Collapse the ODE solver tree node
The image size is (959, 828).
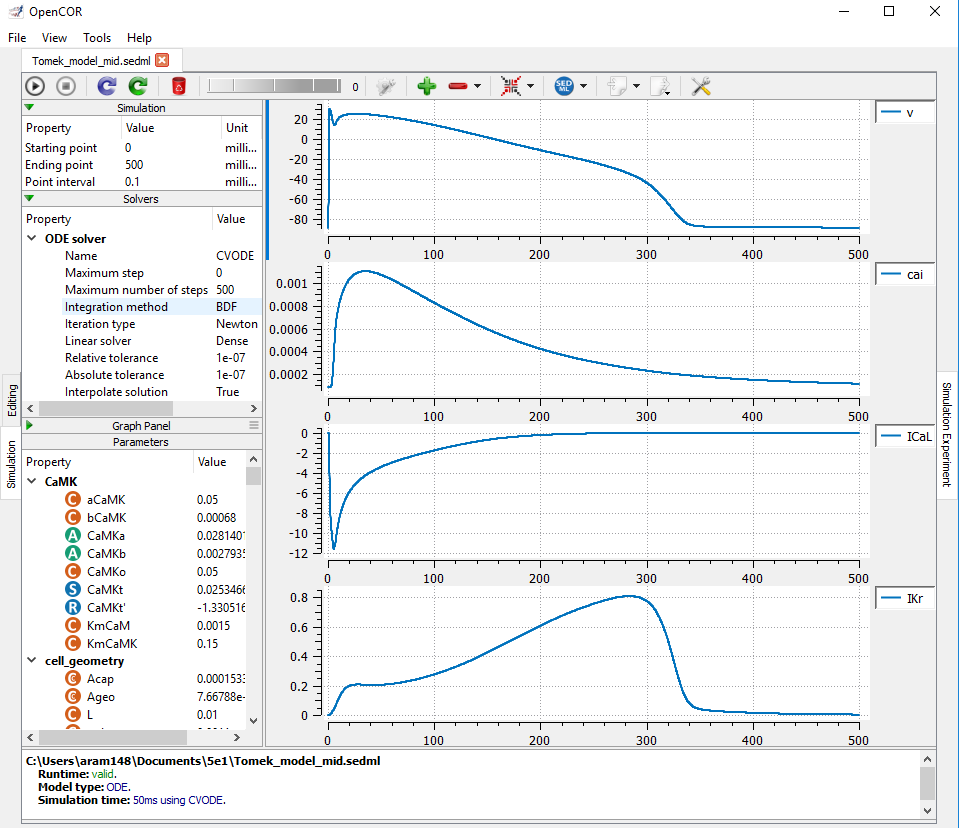(x=32, y=239)
